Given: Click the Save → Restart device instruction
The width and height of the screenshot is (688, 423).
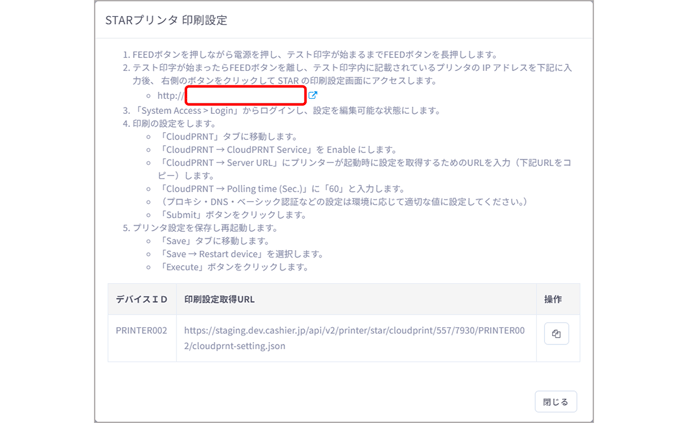Looking at the screenshot, I should click(241, 254).
